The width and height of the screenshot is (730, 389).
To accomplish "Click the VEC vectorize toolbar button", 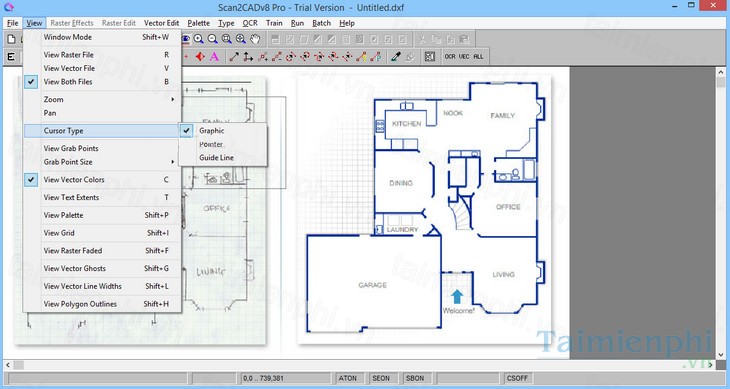I will click(464, 56).
